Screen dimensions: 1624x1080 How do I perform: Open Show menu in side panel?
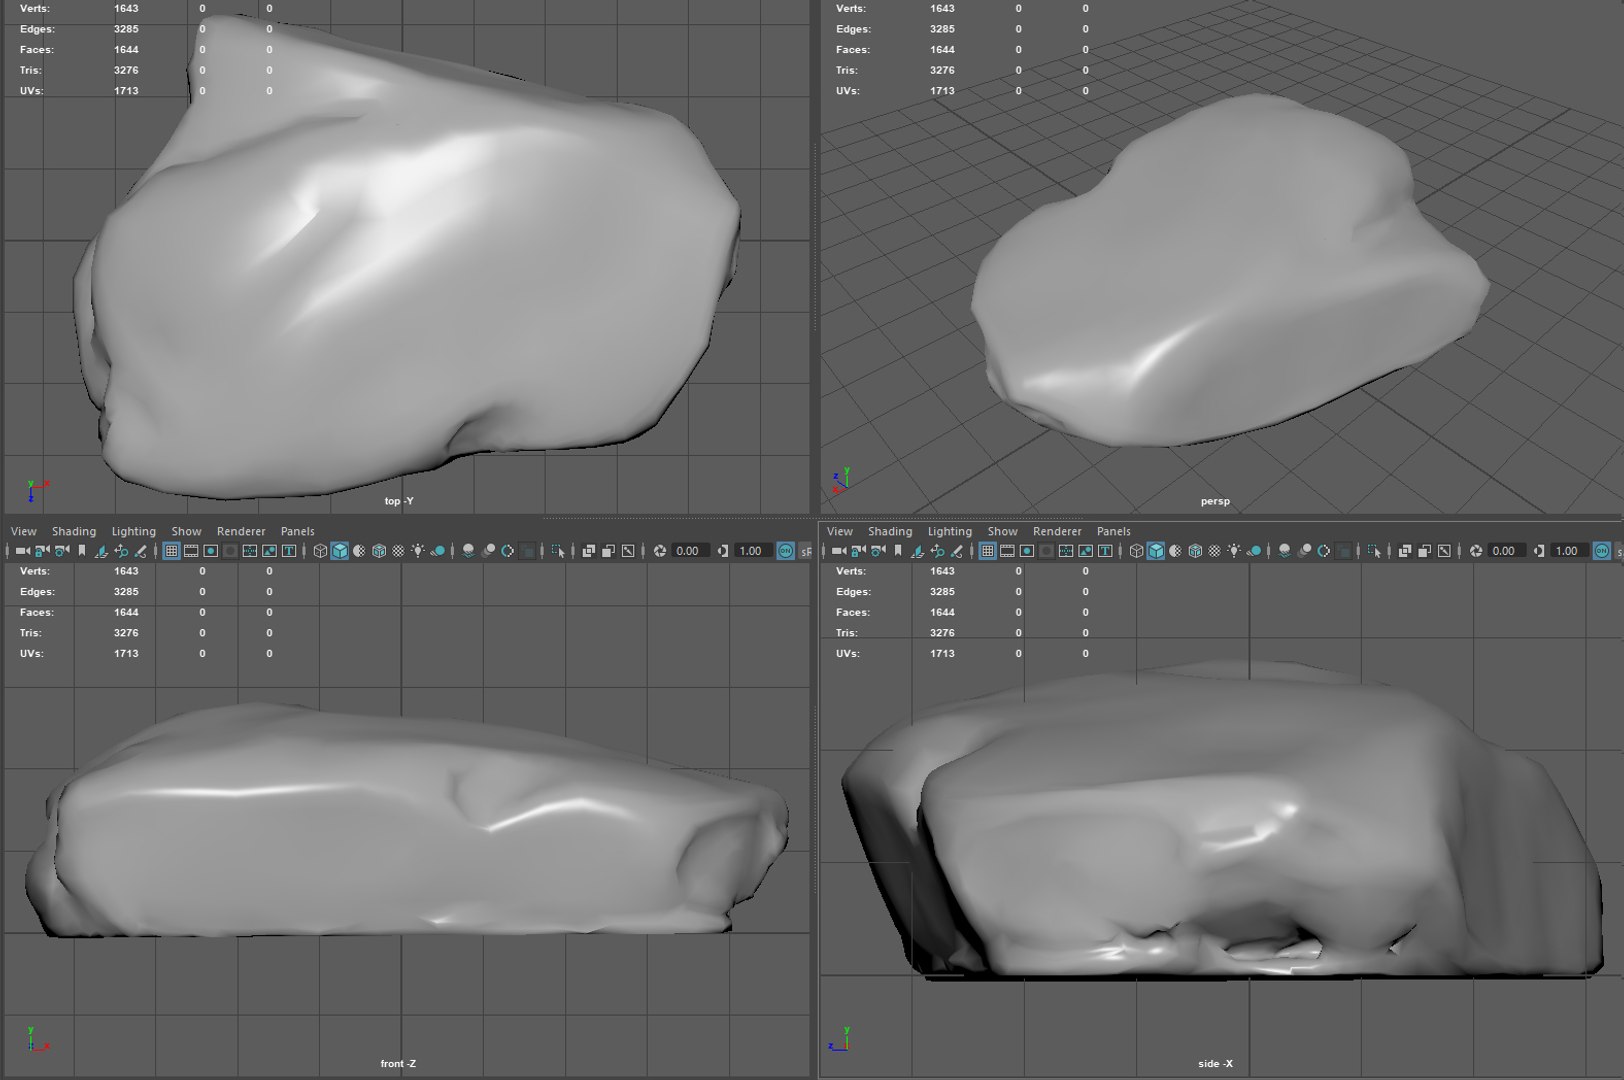[1002, 531]
